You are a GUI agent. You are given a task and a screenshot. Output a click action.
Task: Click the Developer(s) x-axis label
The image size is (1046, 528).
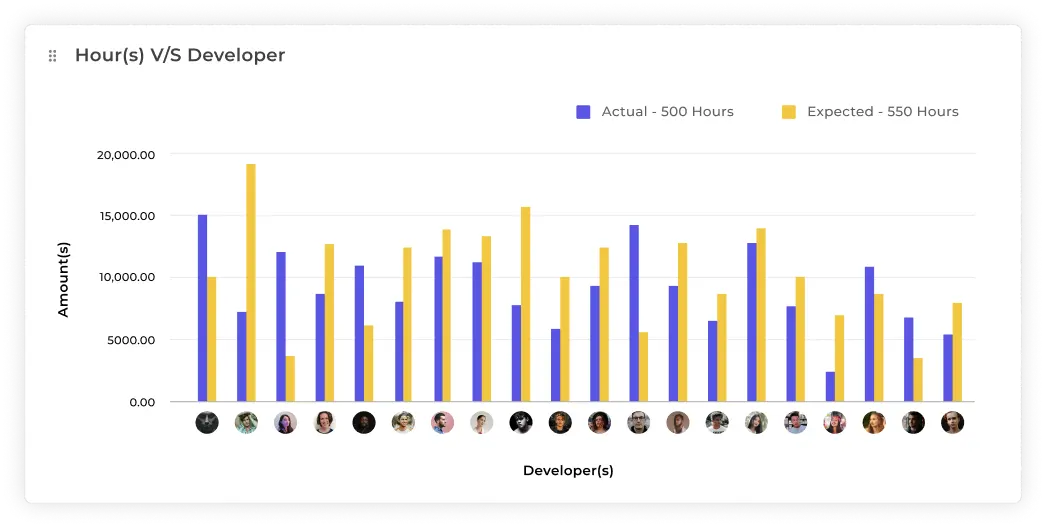point(568,470)
